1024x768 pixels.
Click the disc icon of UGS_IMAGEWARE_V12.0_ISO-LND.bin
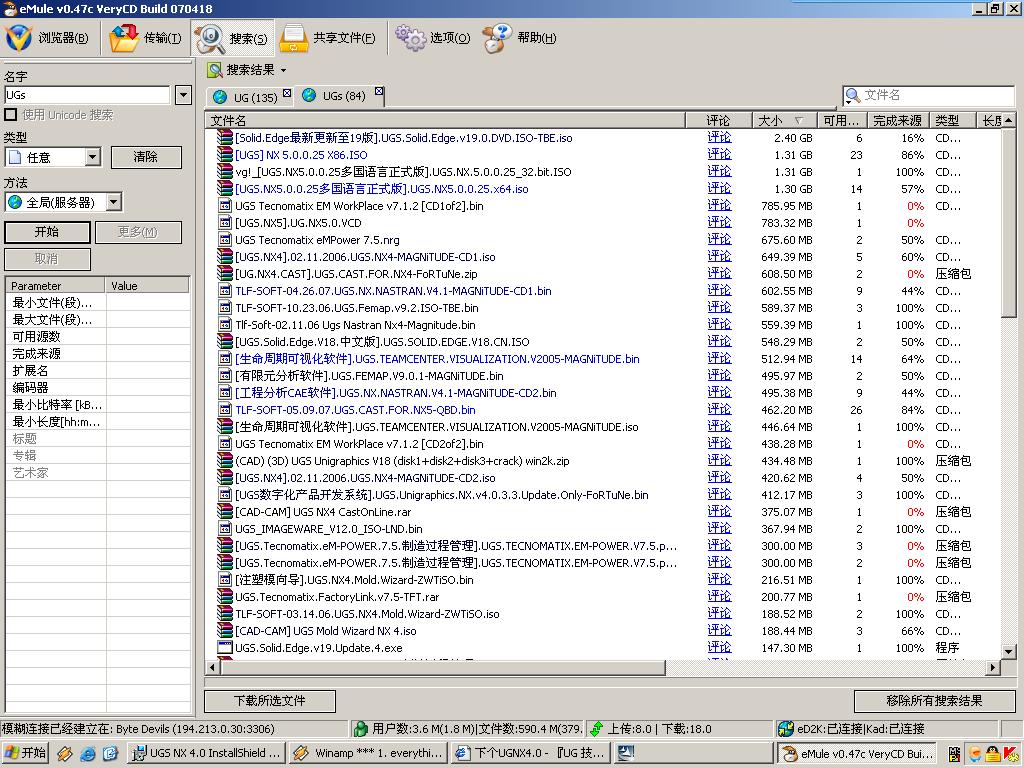(225, 529)
